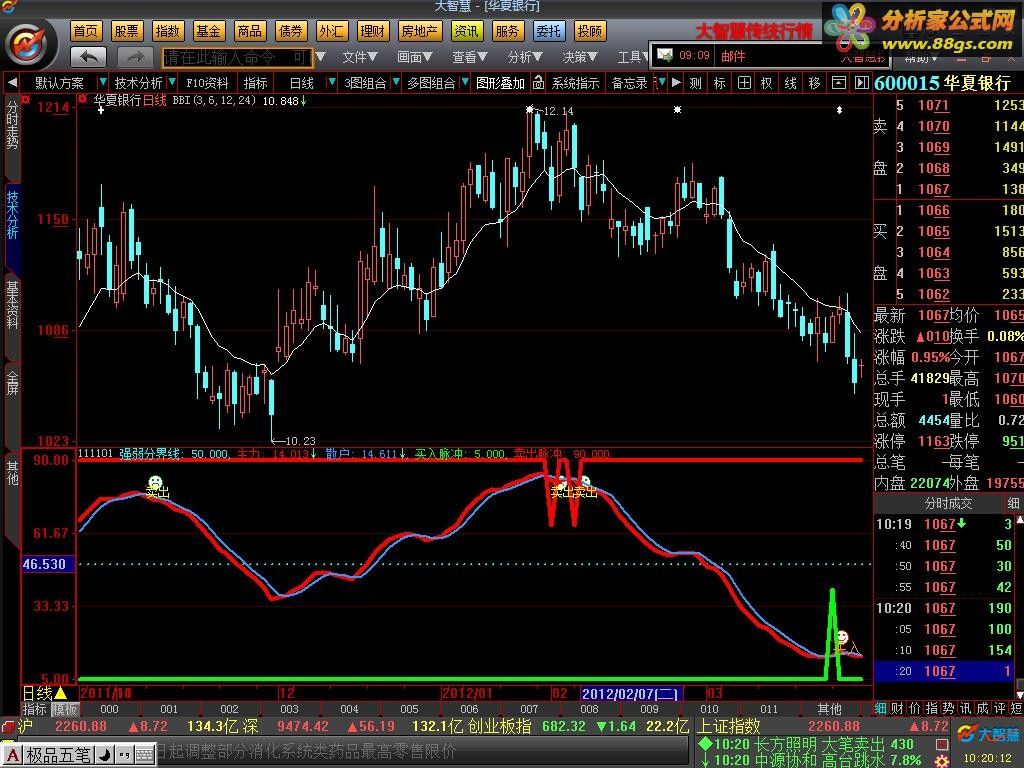Screen dimensions: 1024x768
Task: Open the 工具 menu
Action: point(632,57)
